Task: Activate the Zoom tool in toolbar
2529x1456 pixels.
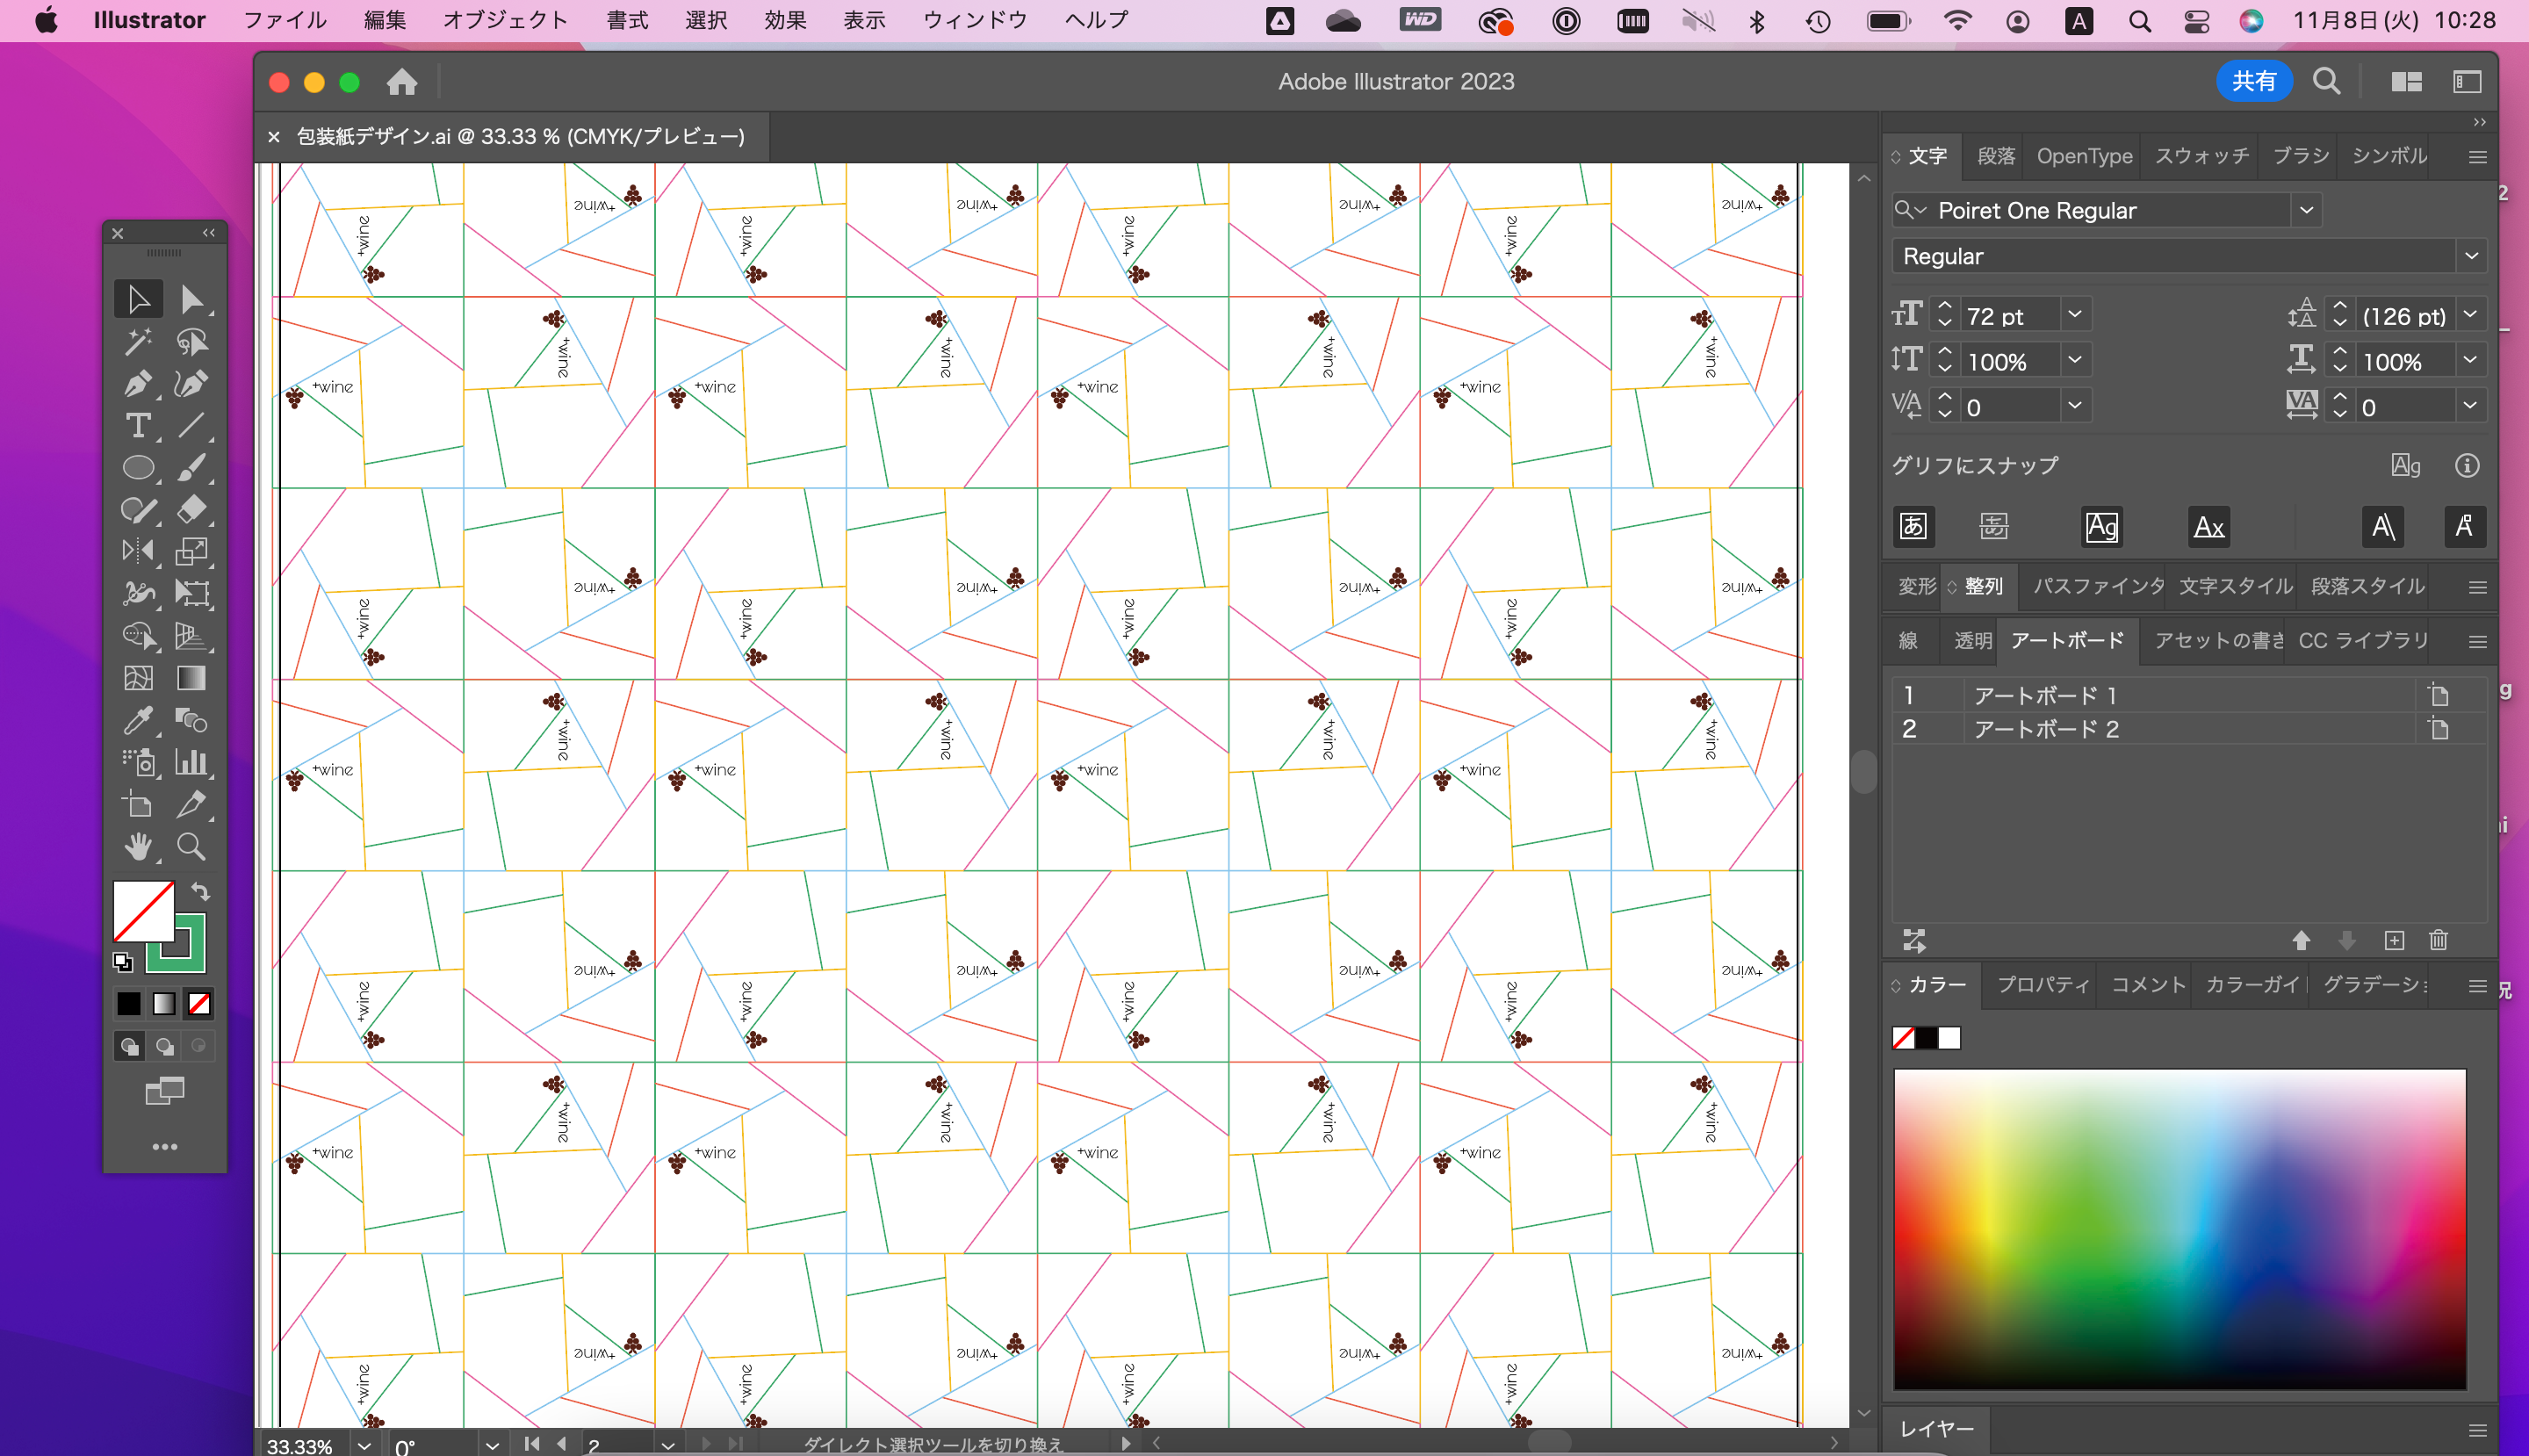Action: pos(191,847)
